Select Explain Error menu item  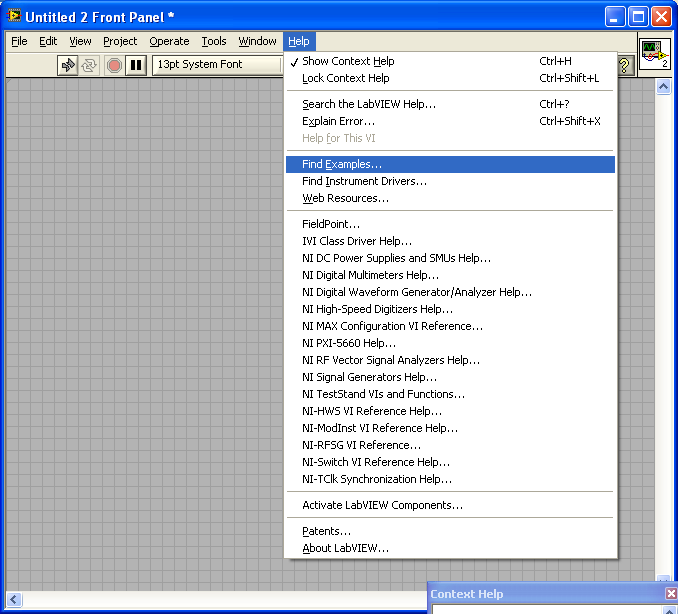pyautogui.click(x=450, y=121)
